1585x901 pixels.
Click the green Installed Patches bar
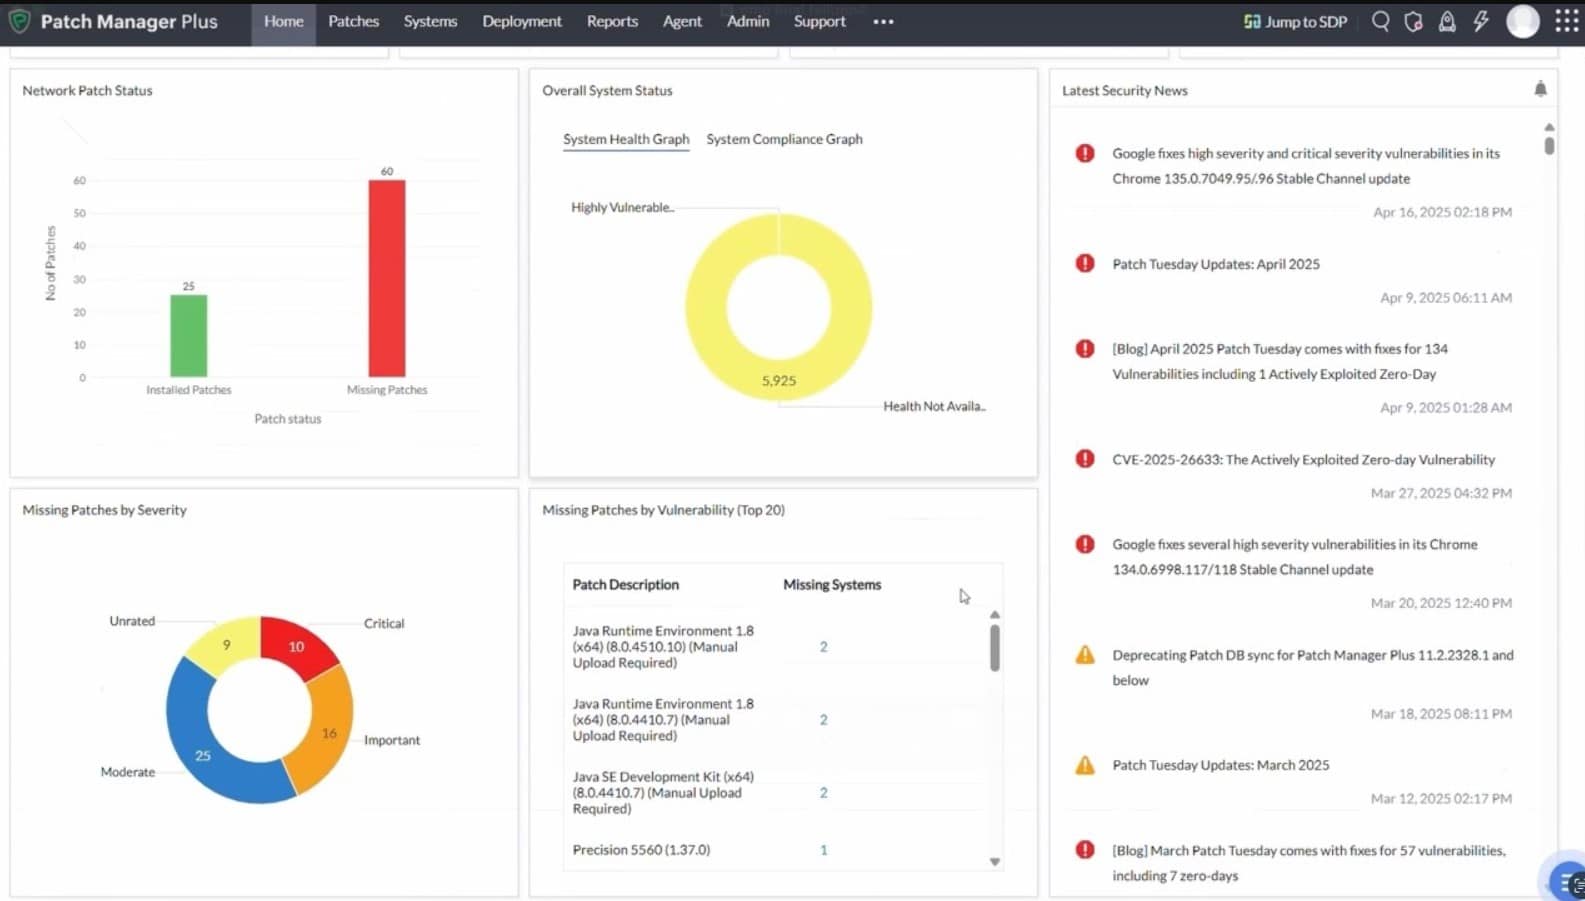189,336
